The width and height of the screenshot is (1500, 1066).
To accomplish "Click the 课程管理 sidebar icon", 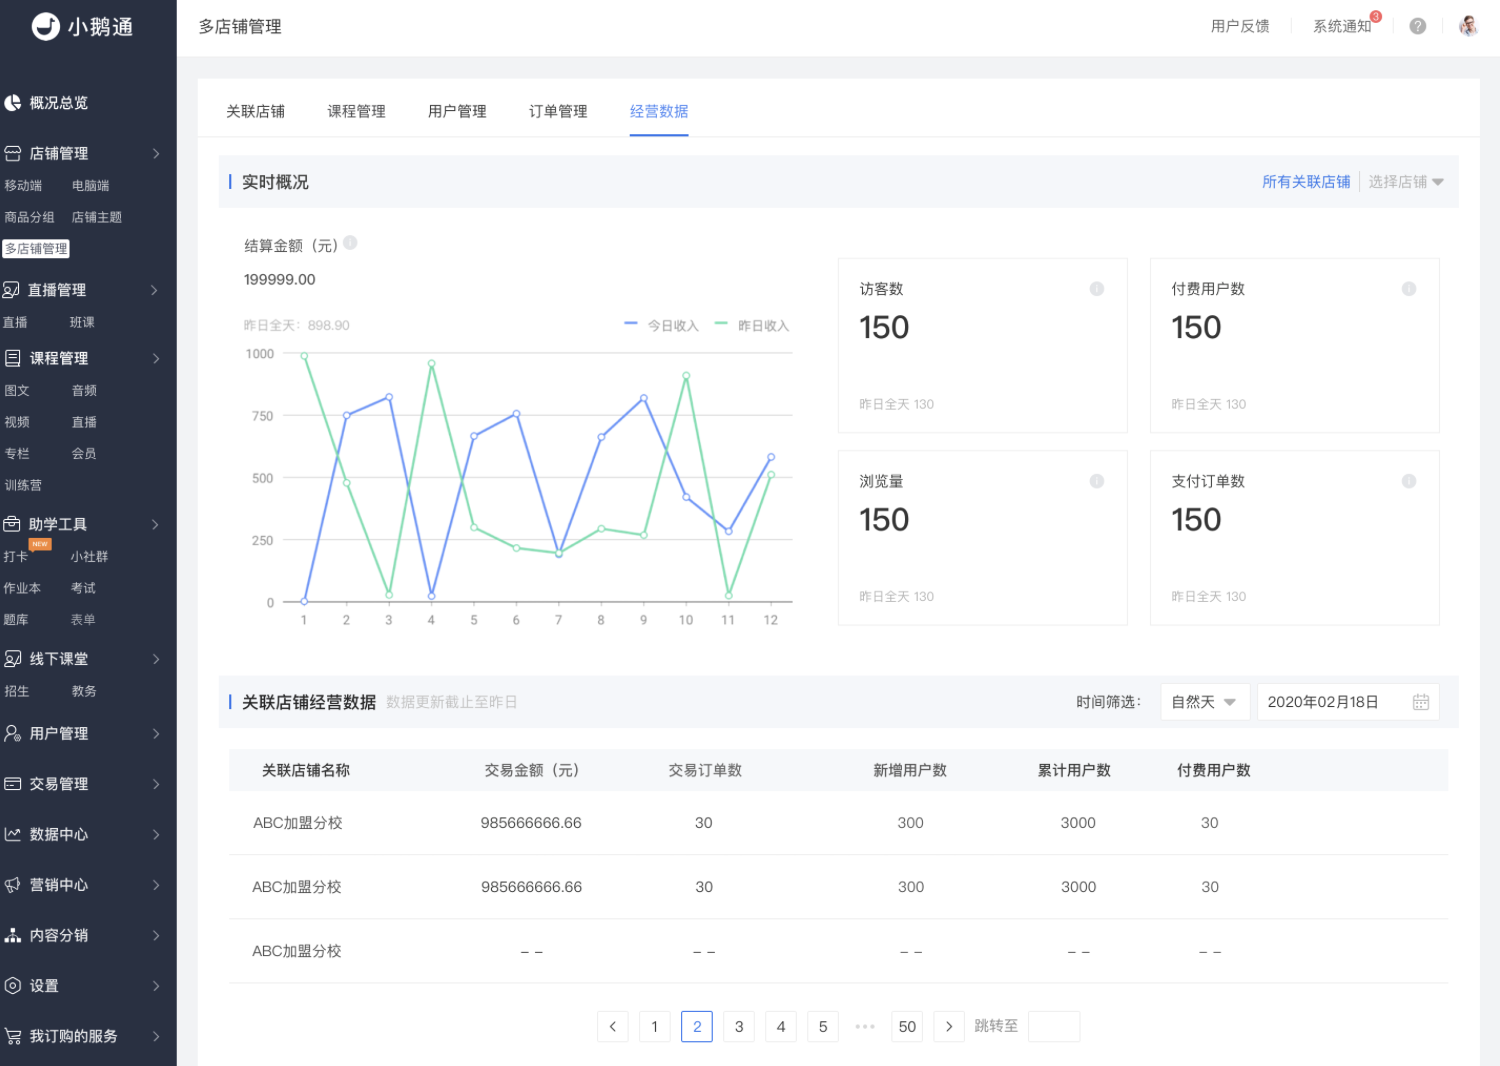I will point(13,358).
